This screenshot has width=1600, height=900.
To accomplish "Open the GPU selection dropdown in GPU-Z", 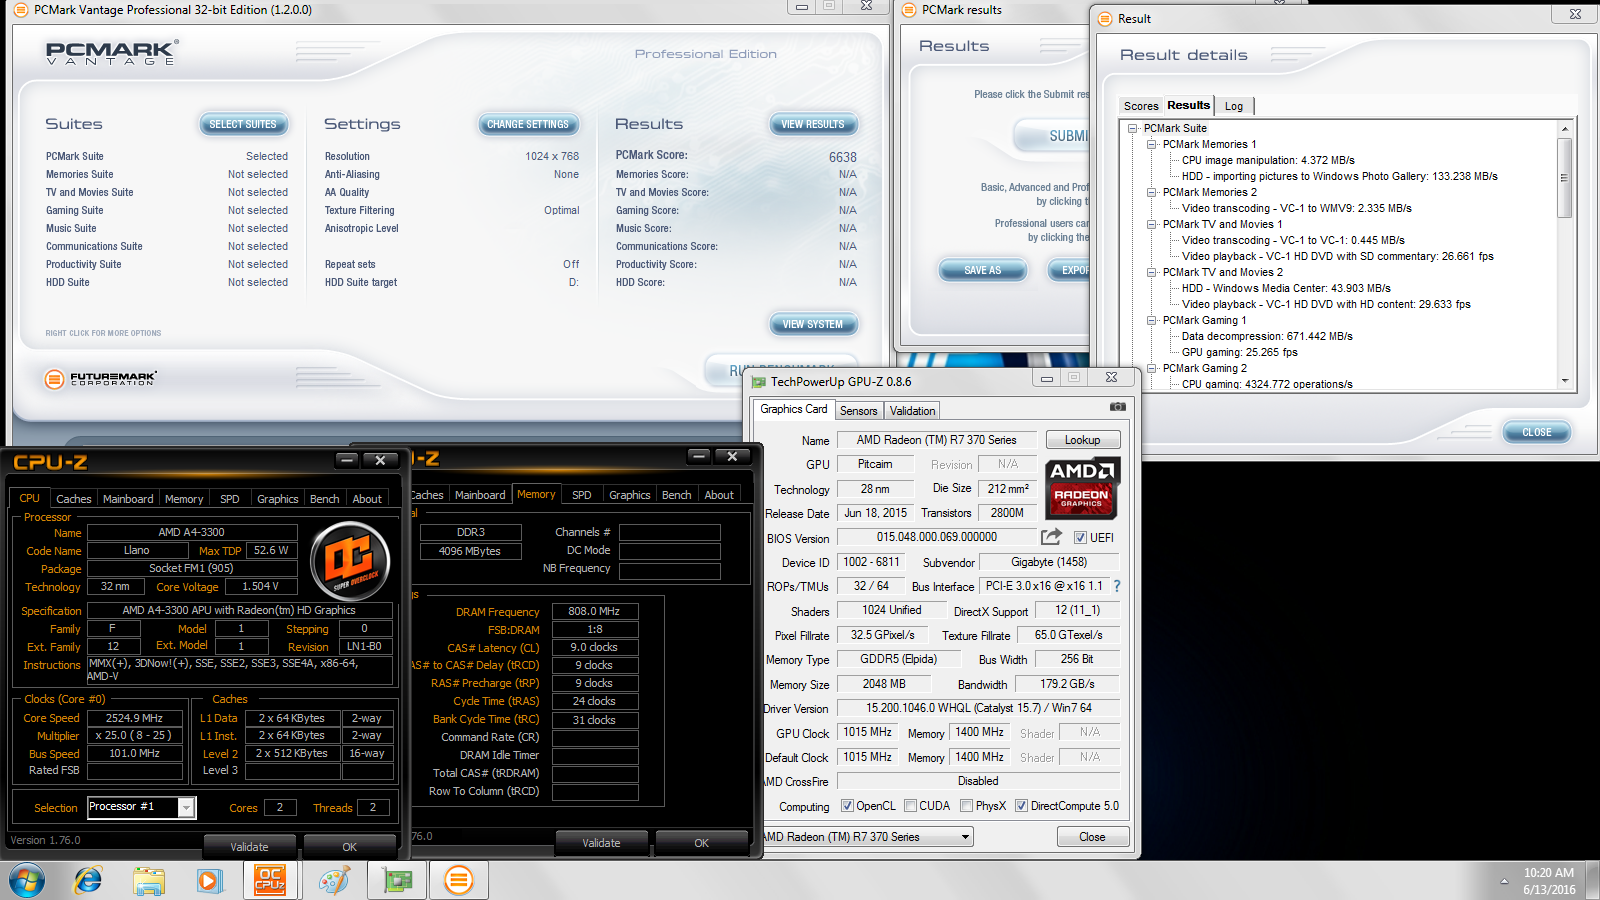I will 965,837.
